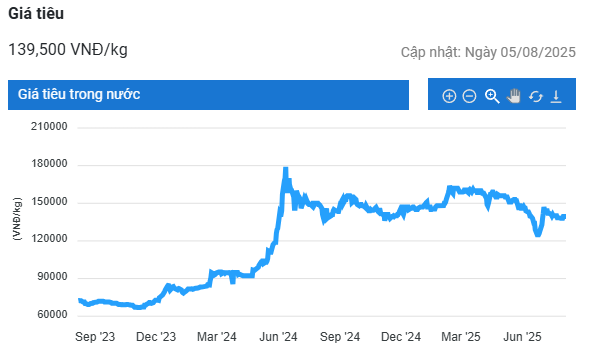The height and width of the screenshot is (362, 589).
Task: Click the 90000 y-axis label
Action: pyautogui.click(x=52, y=277)
